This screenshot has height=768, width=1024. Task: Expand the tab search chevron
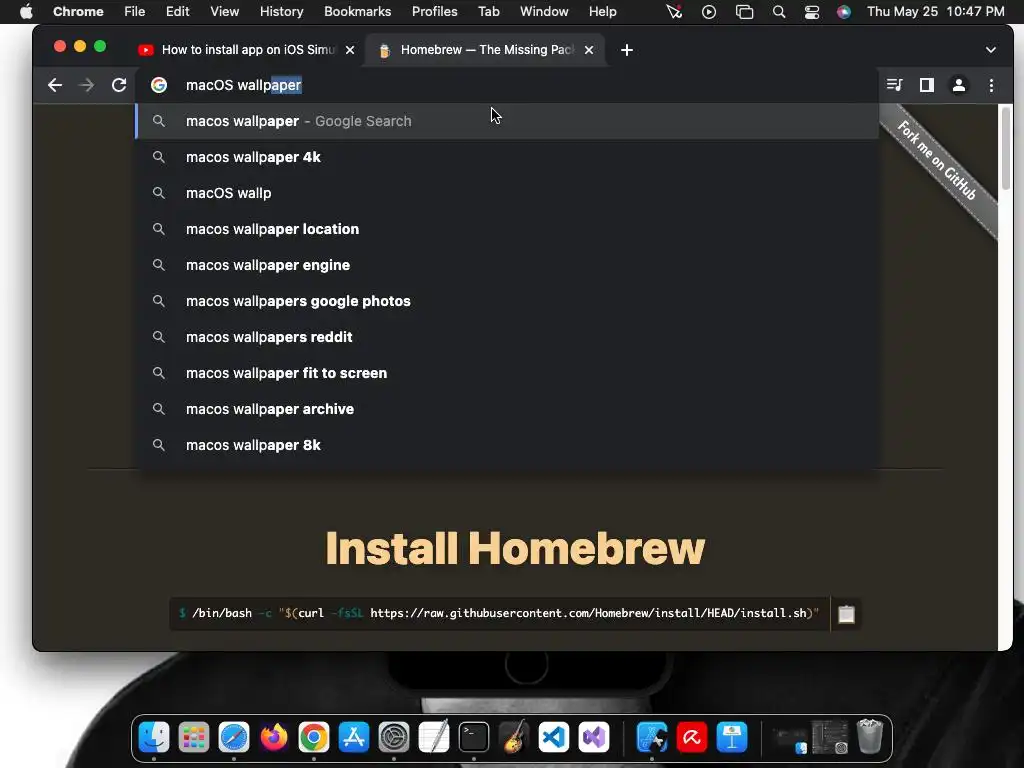point(991,50)
